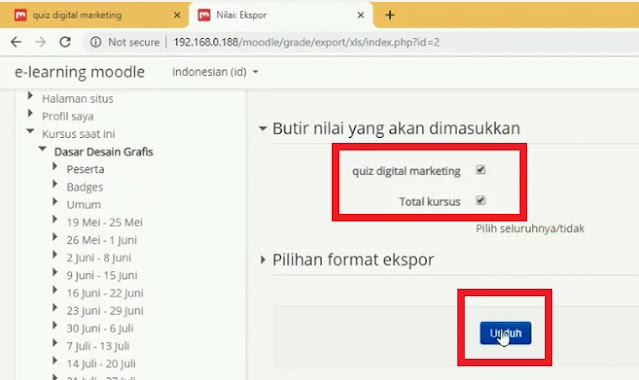639x380 pixels.
Task: Click Moodle favicon on Nilai: Ekspor tab
Action: click(x=204, y=15)
